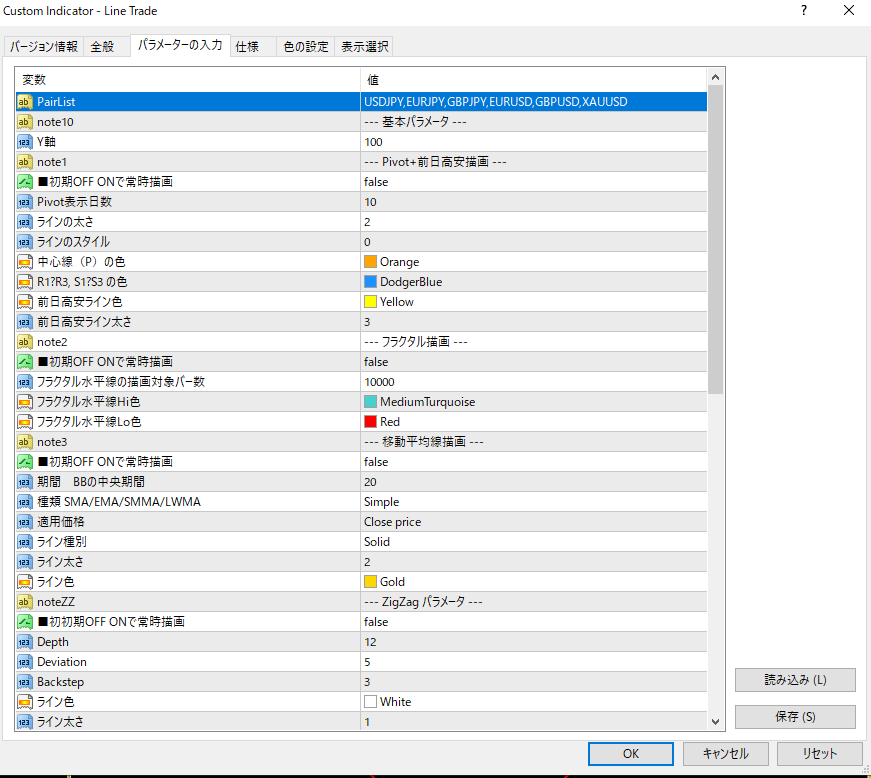Click the Yellow swatch for 前日高安ライン色
The width and height of the screenshot is (871, 778).
coord(371,302)
